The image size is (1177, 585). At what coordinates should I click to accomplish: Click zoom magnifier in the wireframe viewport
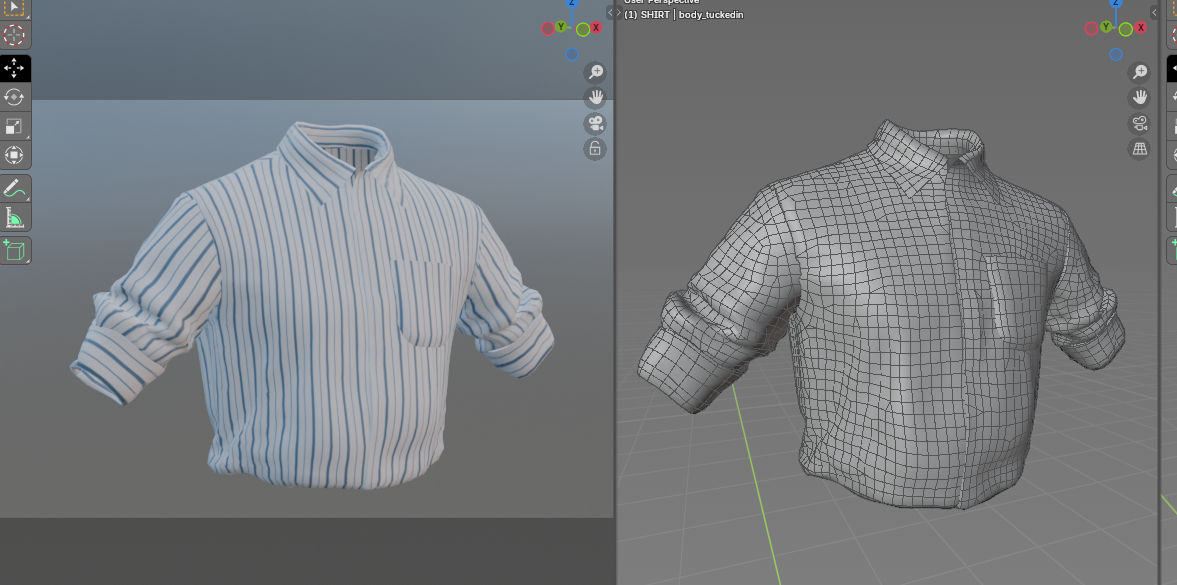click(x=1139, y=72)
